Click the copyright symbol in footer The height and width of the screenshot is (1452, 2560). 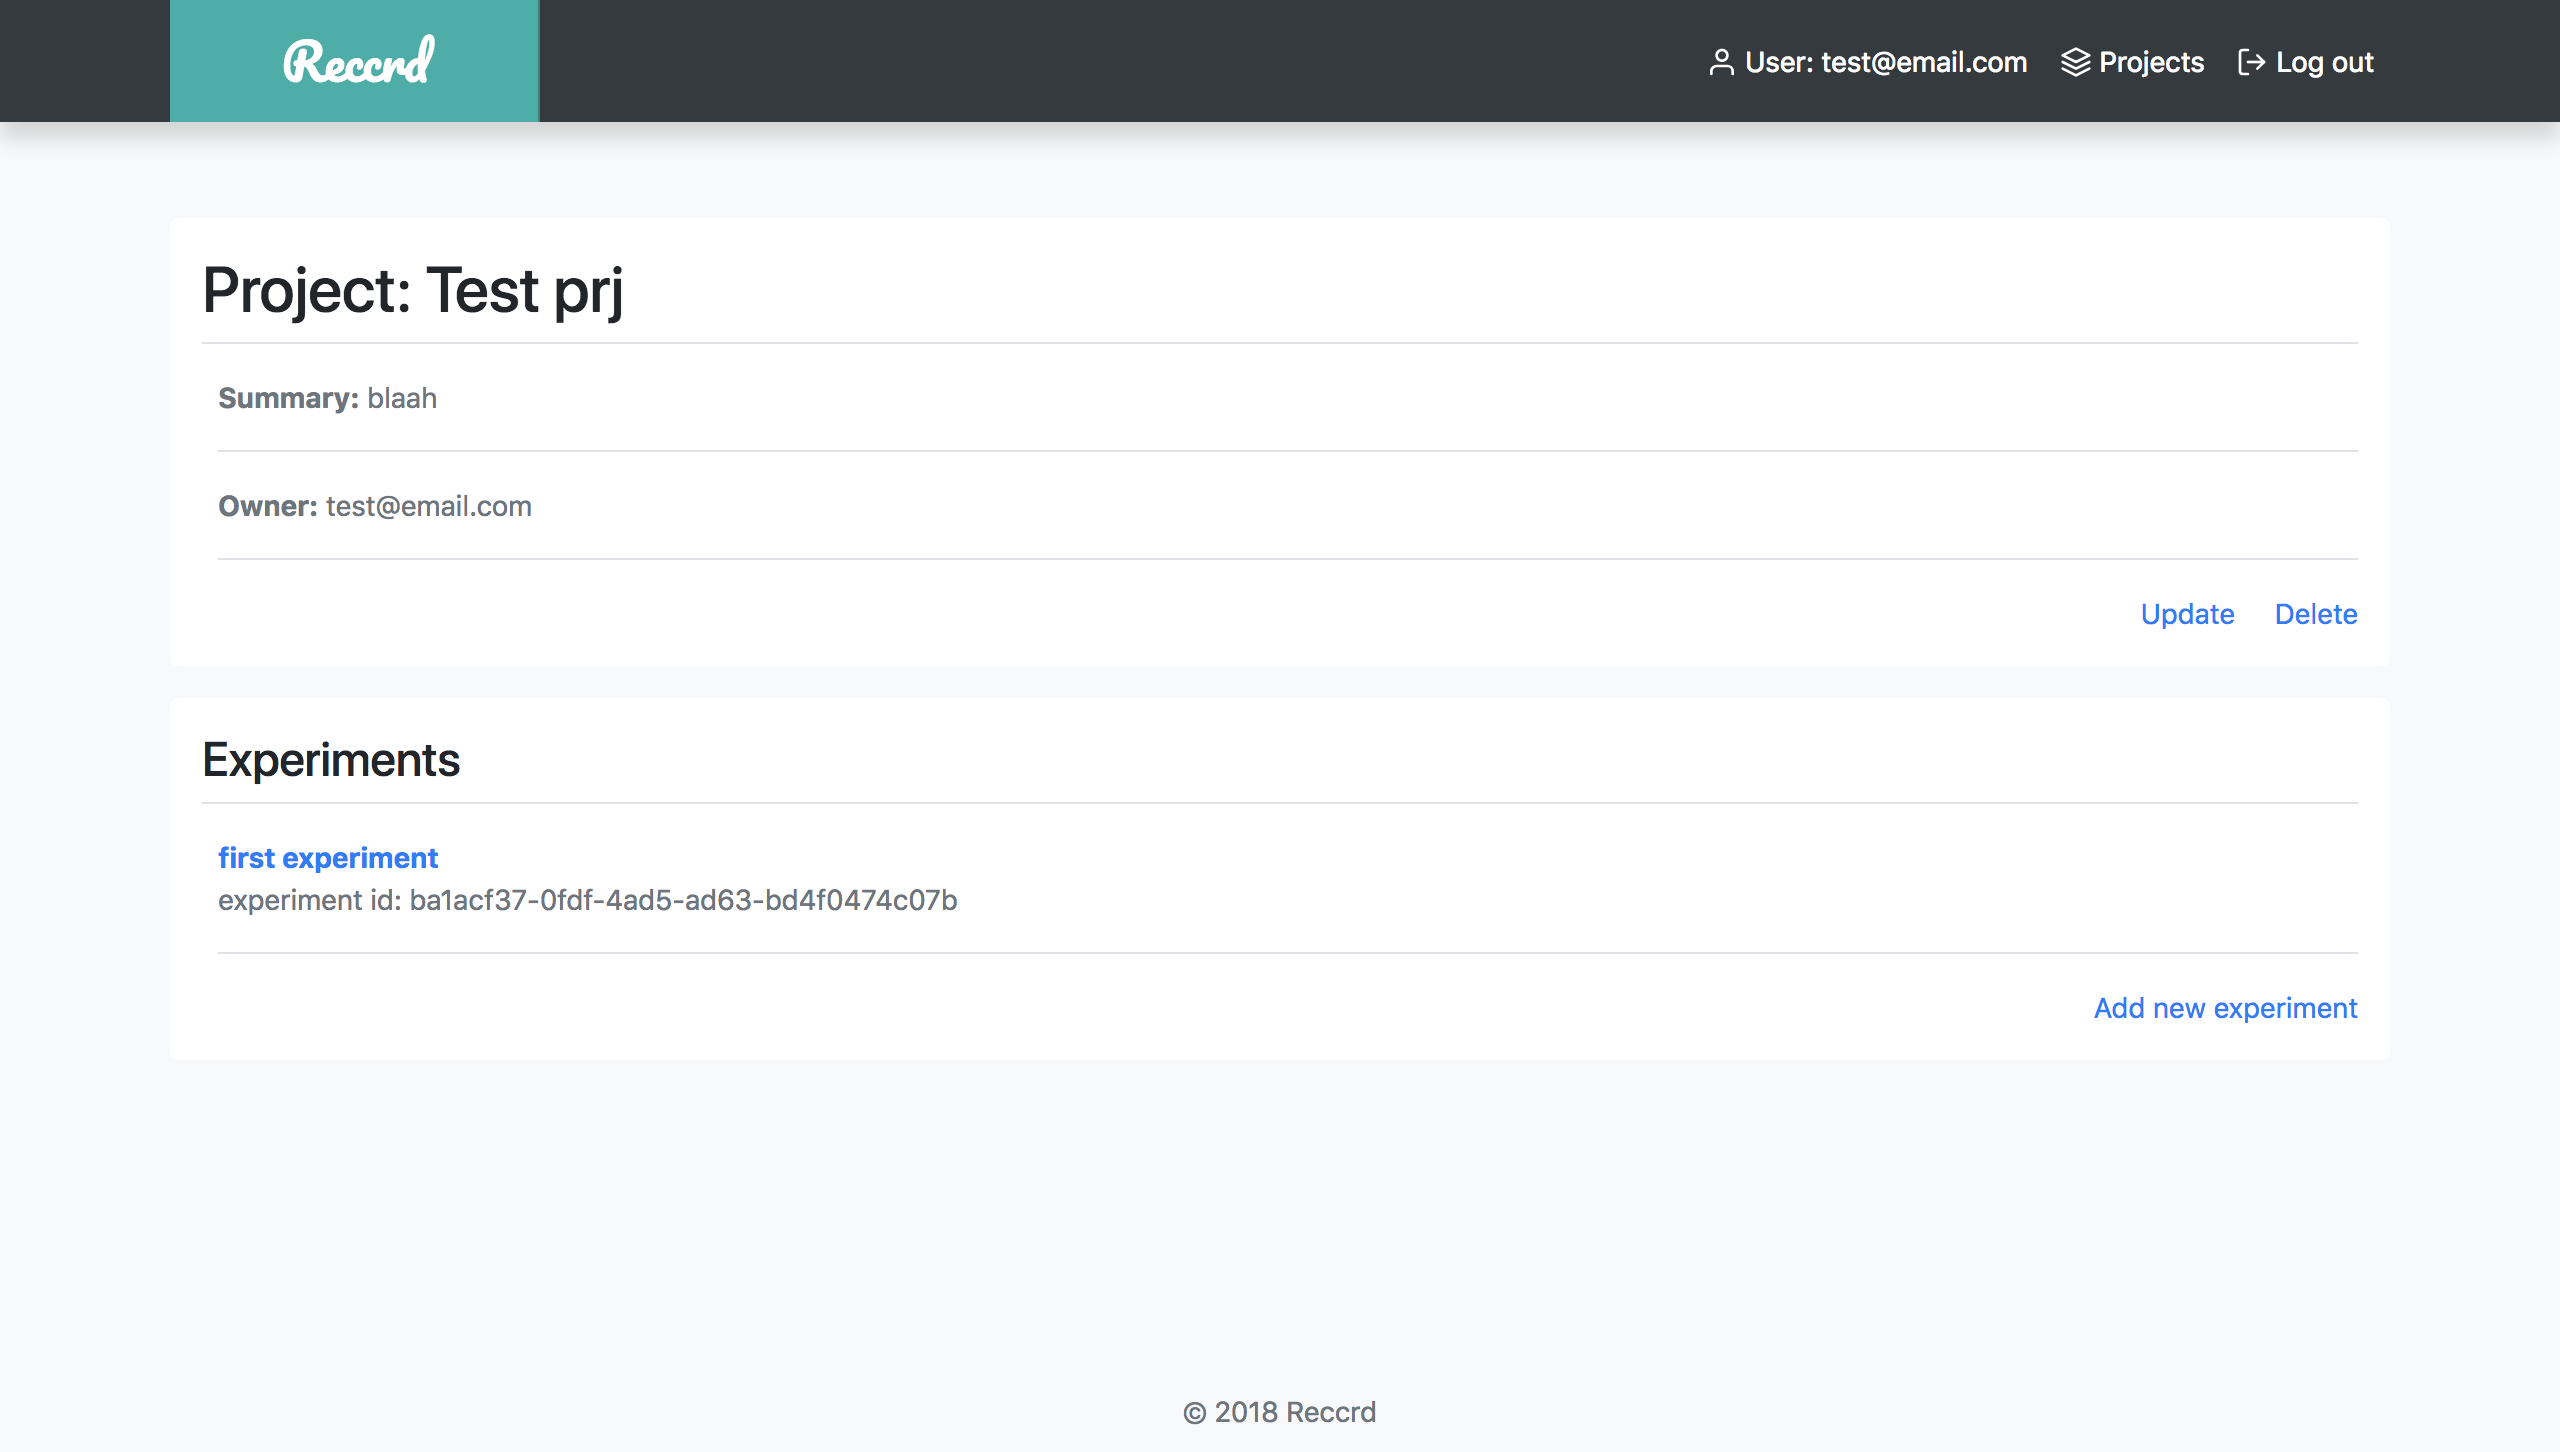(1194, 1413)
